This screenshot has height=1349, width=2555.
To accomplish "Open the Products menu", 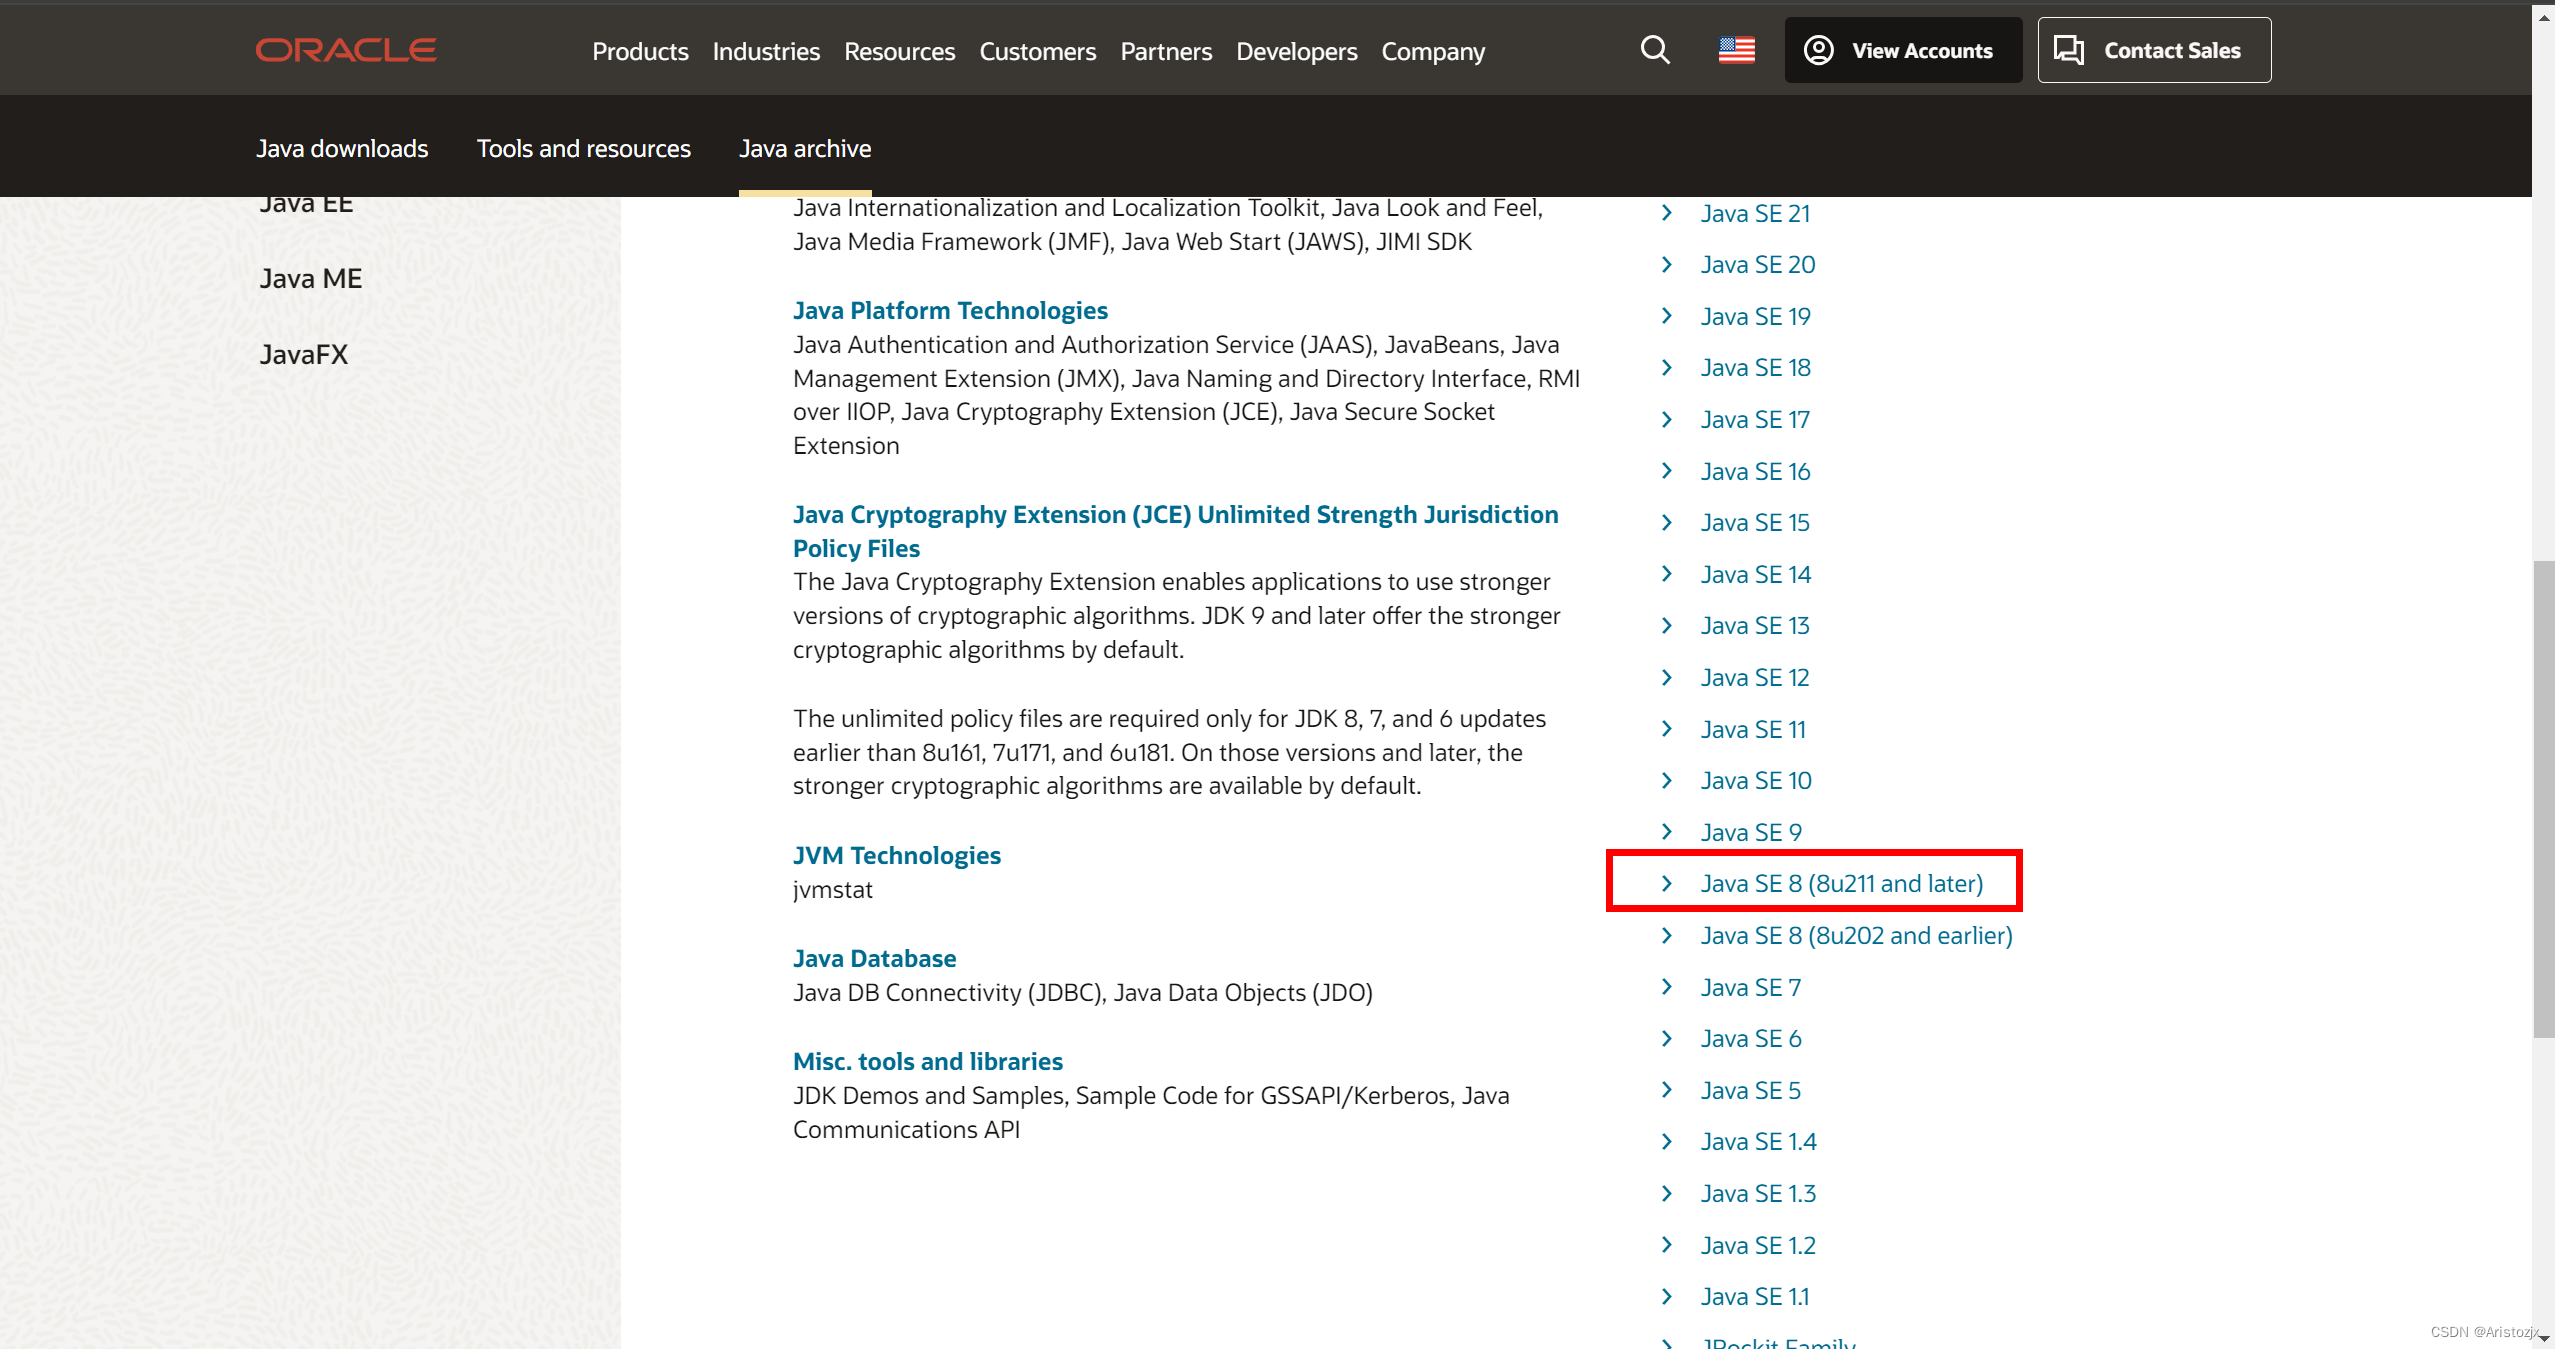I will [640, 51].
